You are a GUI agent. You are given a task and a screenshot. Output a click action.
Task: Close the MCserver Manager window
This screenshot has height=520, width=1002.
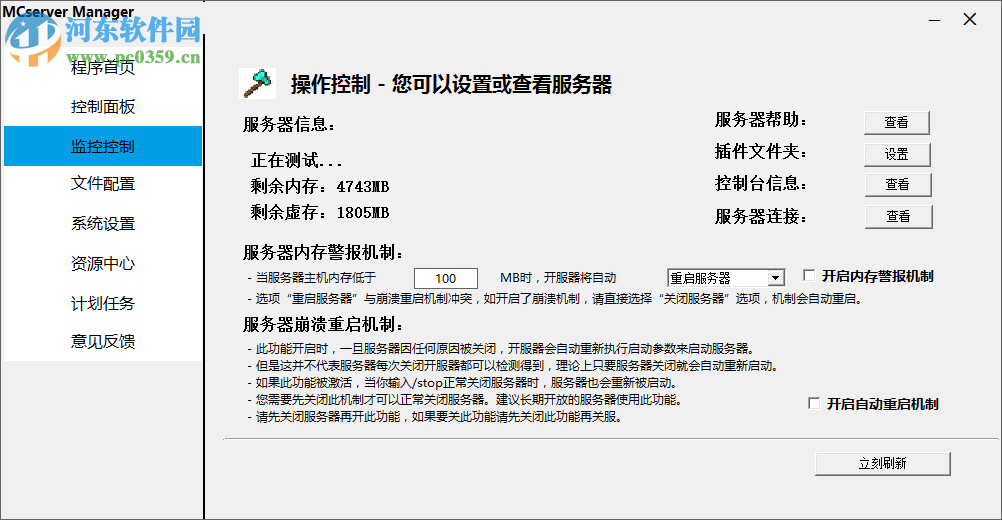[969, 20]
